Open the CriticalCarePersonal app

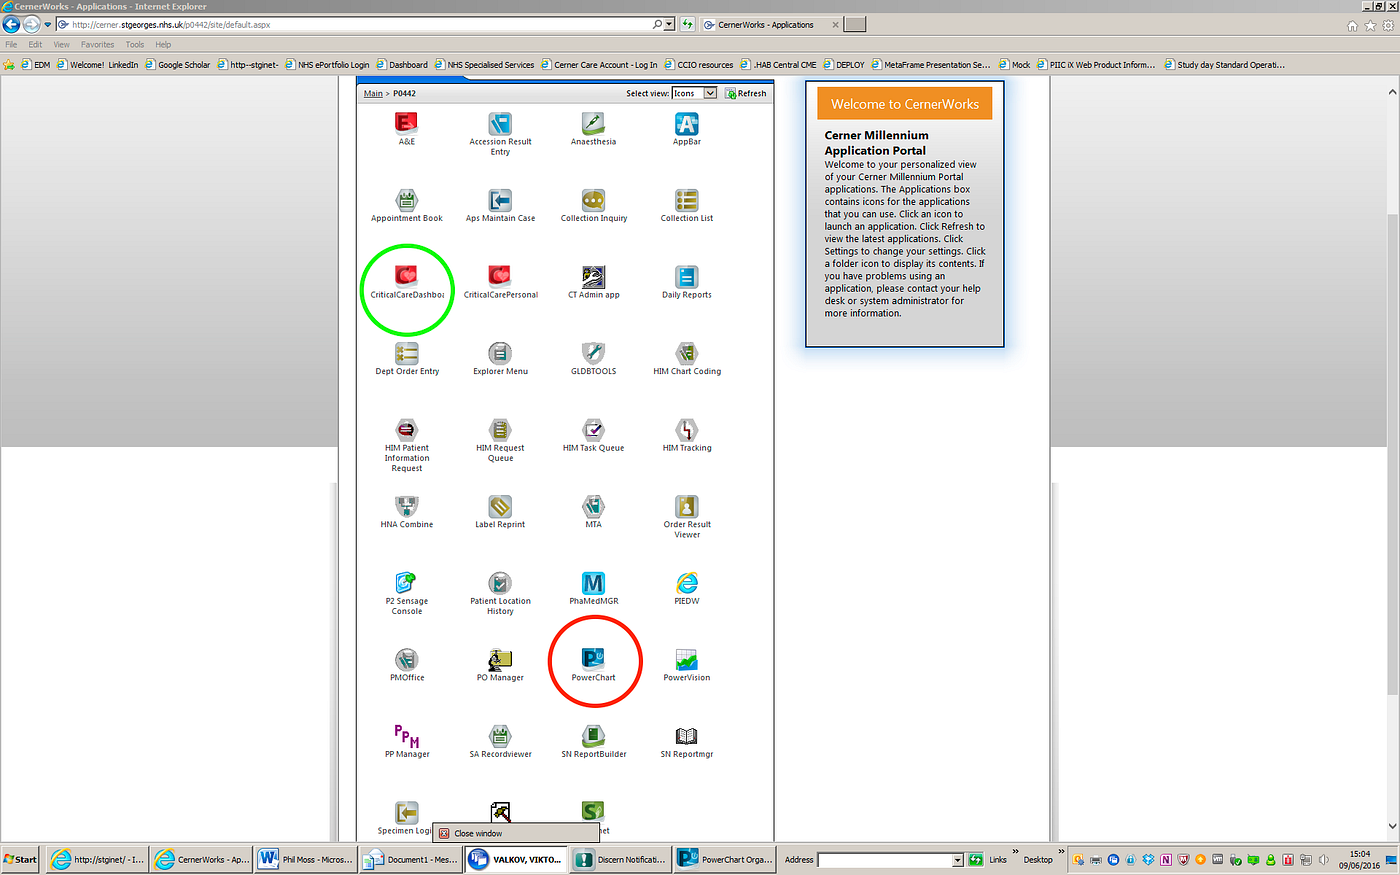point(500,277)
